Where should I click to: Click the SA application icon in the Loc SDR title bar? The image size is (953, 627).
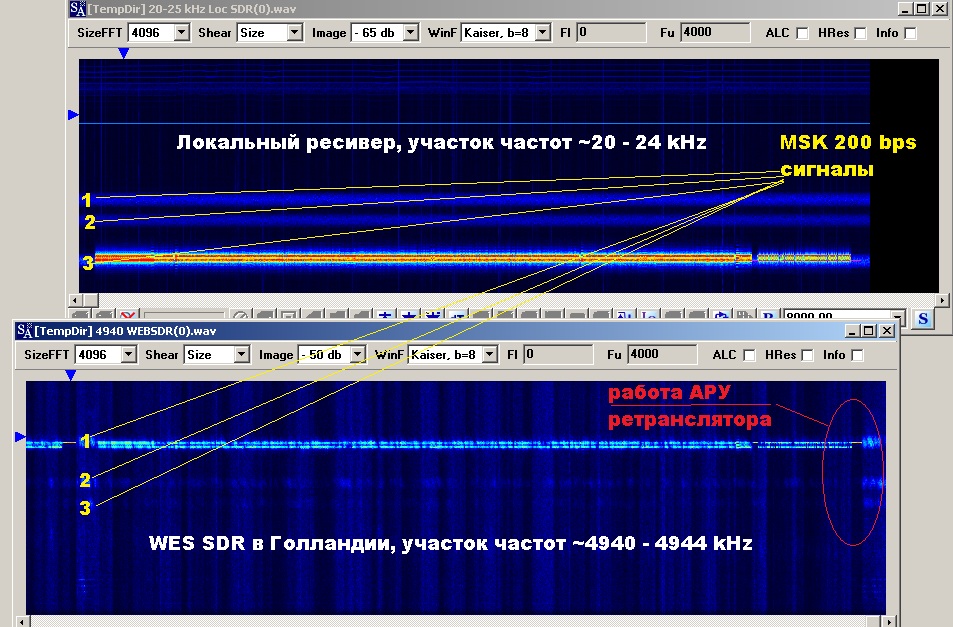(77, 9)
